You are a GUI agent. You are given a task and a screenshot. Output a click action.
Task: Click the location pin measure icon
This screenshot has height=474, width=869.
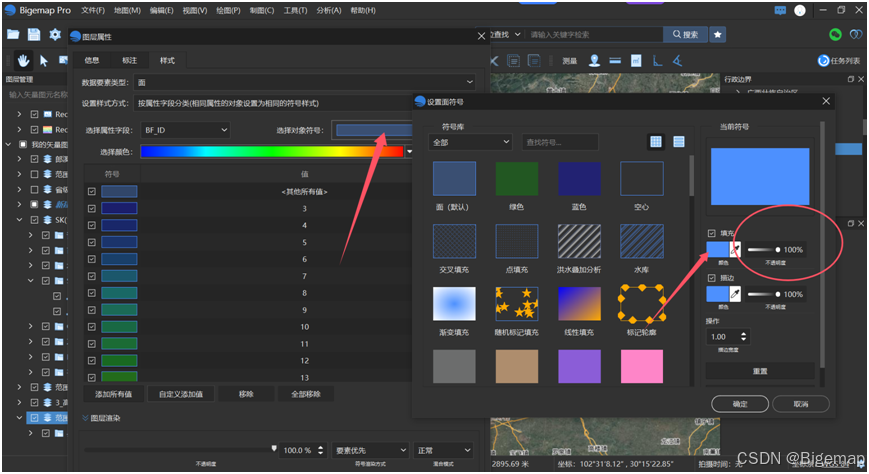pyautogui.click(x=595, y=60)
